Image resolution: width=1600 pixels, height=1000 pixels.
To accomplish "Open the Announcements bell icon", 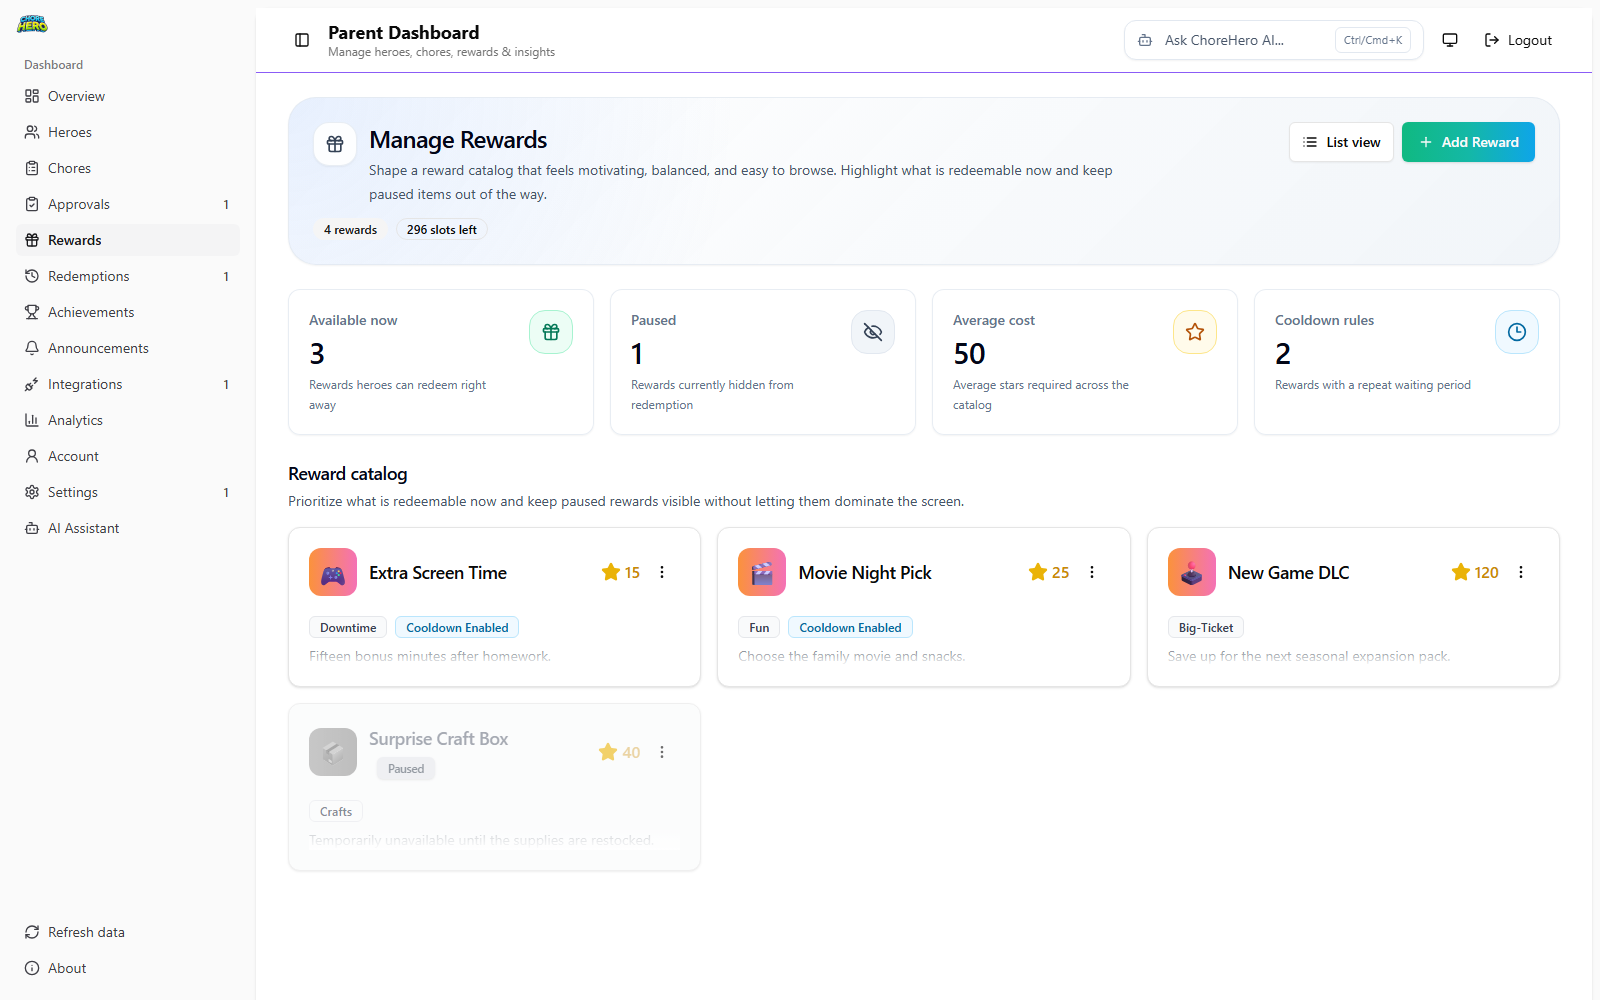I will coord(33,347).
